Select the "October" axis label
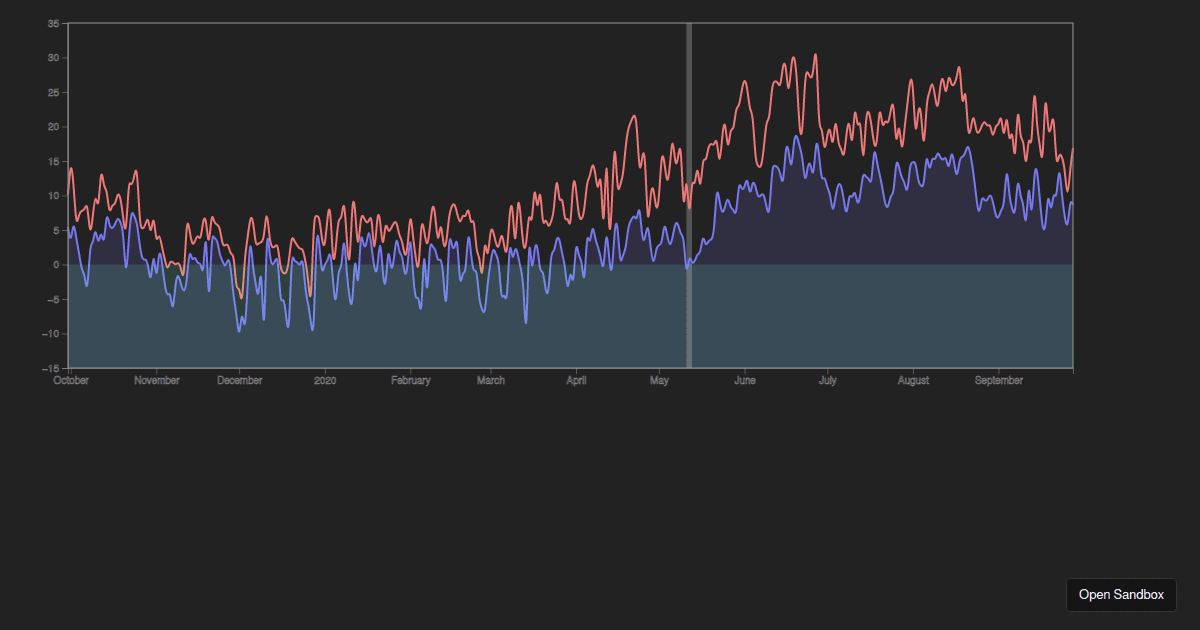 click(69, 380)
